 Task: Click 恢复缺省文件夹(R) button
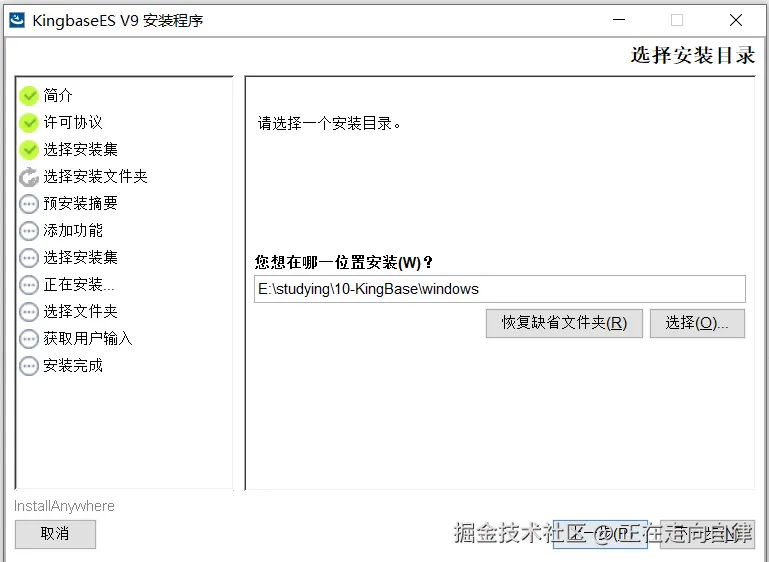(x=564, y=323)
